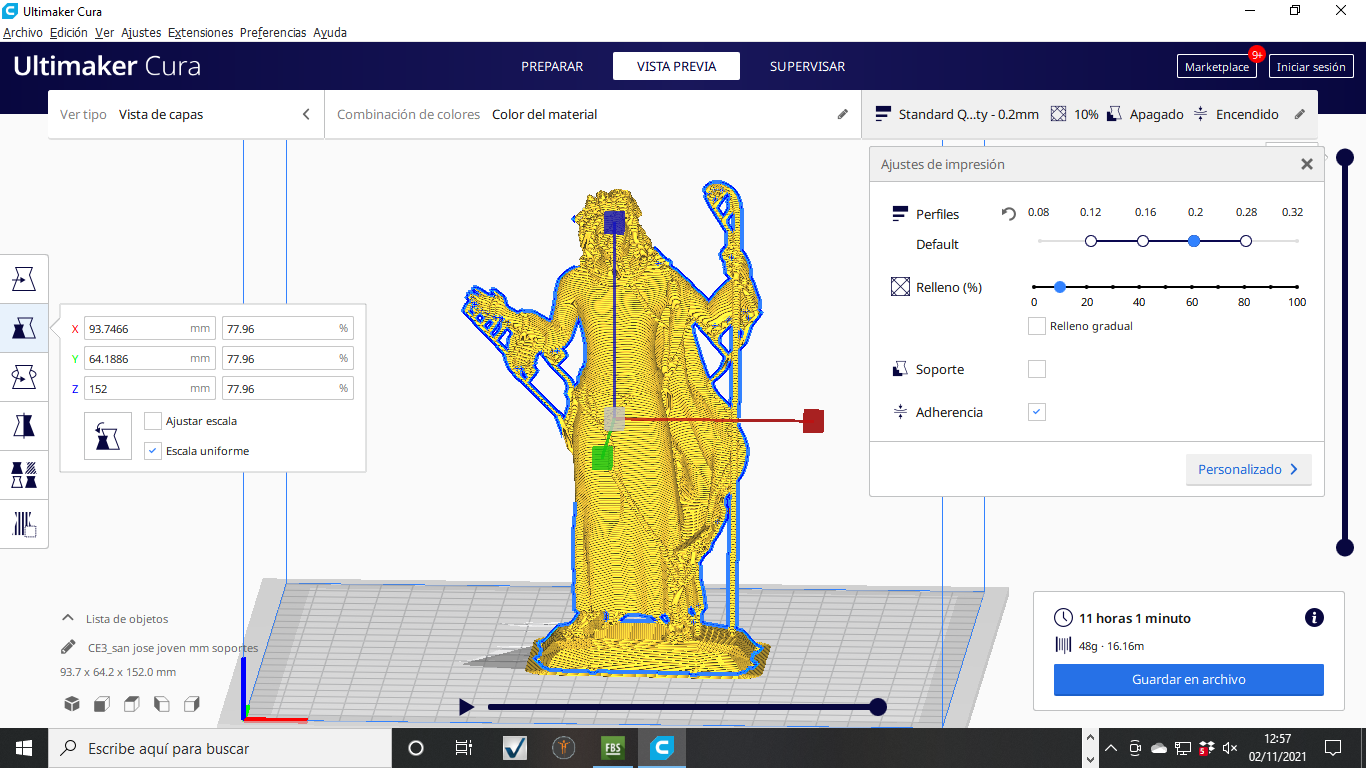Edit color scheme with pencil icon
This screenshot has width=1366, height=768.
[x=843, y=114]
